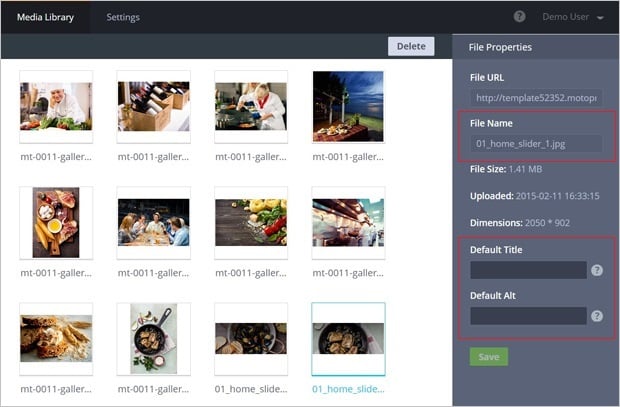Screen dimensions: 620x407
Task: Open the Settings tab
Action: click(x=123, y=17)
